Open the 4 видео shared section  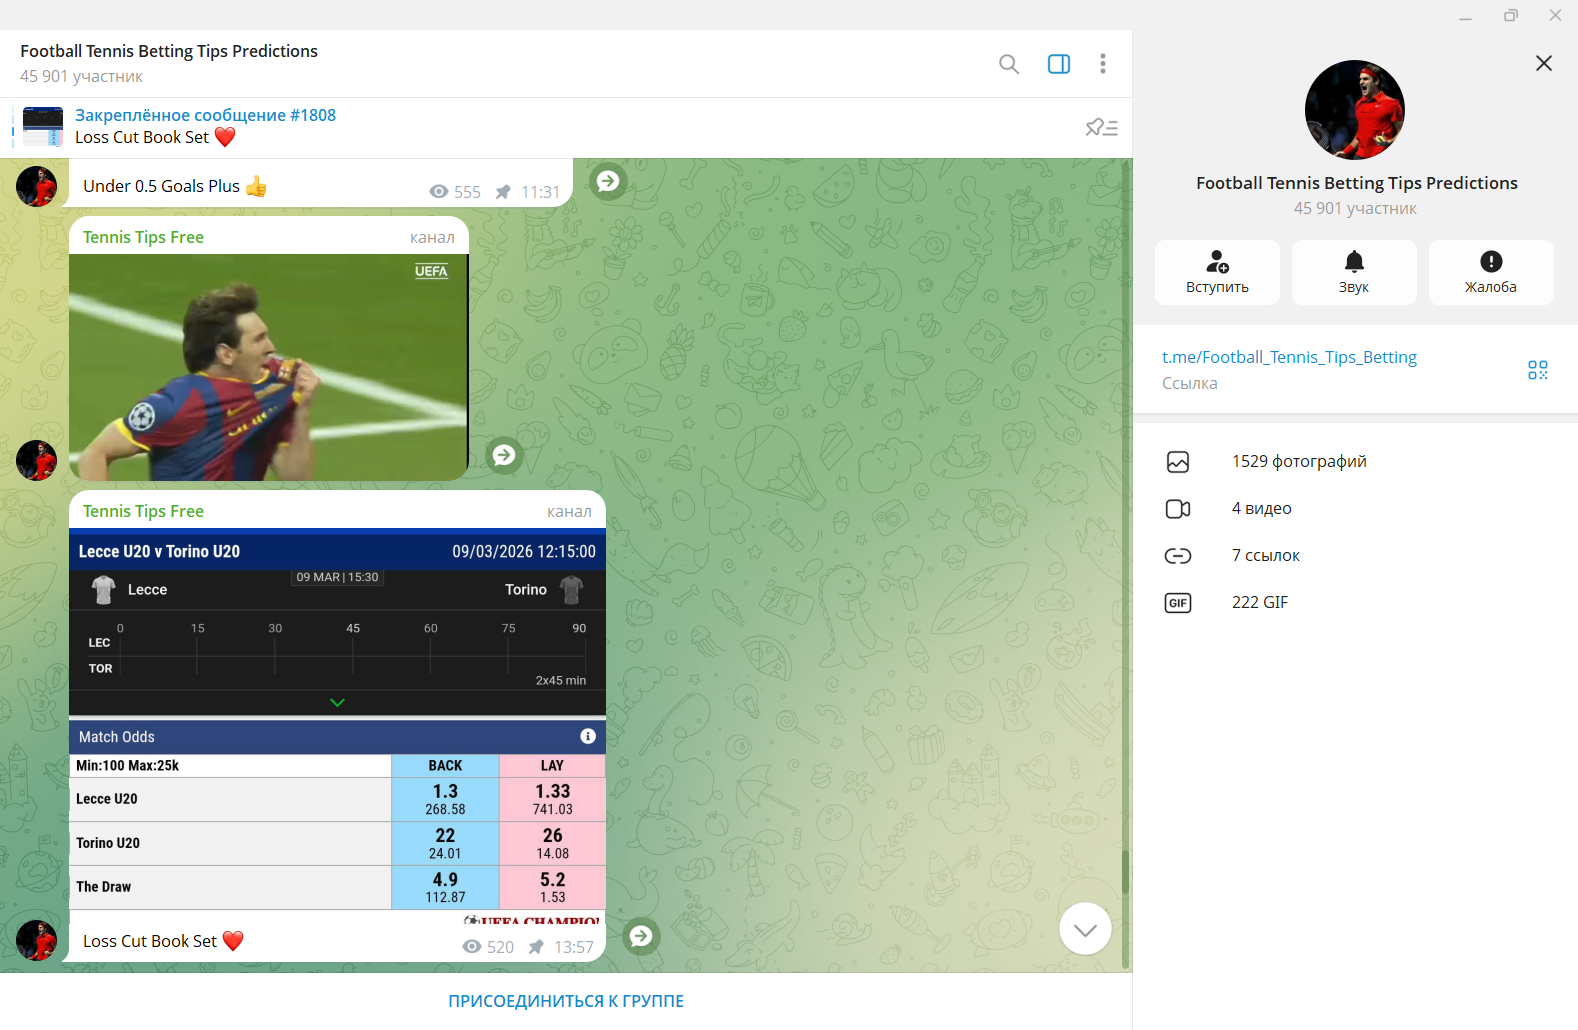tap(1261, 508)
